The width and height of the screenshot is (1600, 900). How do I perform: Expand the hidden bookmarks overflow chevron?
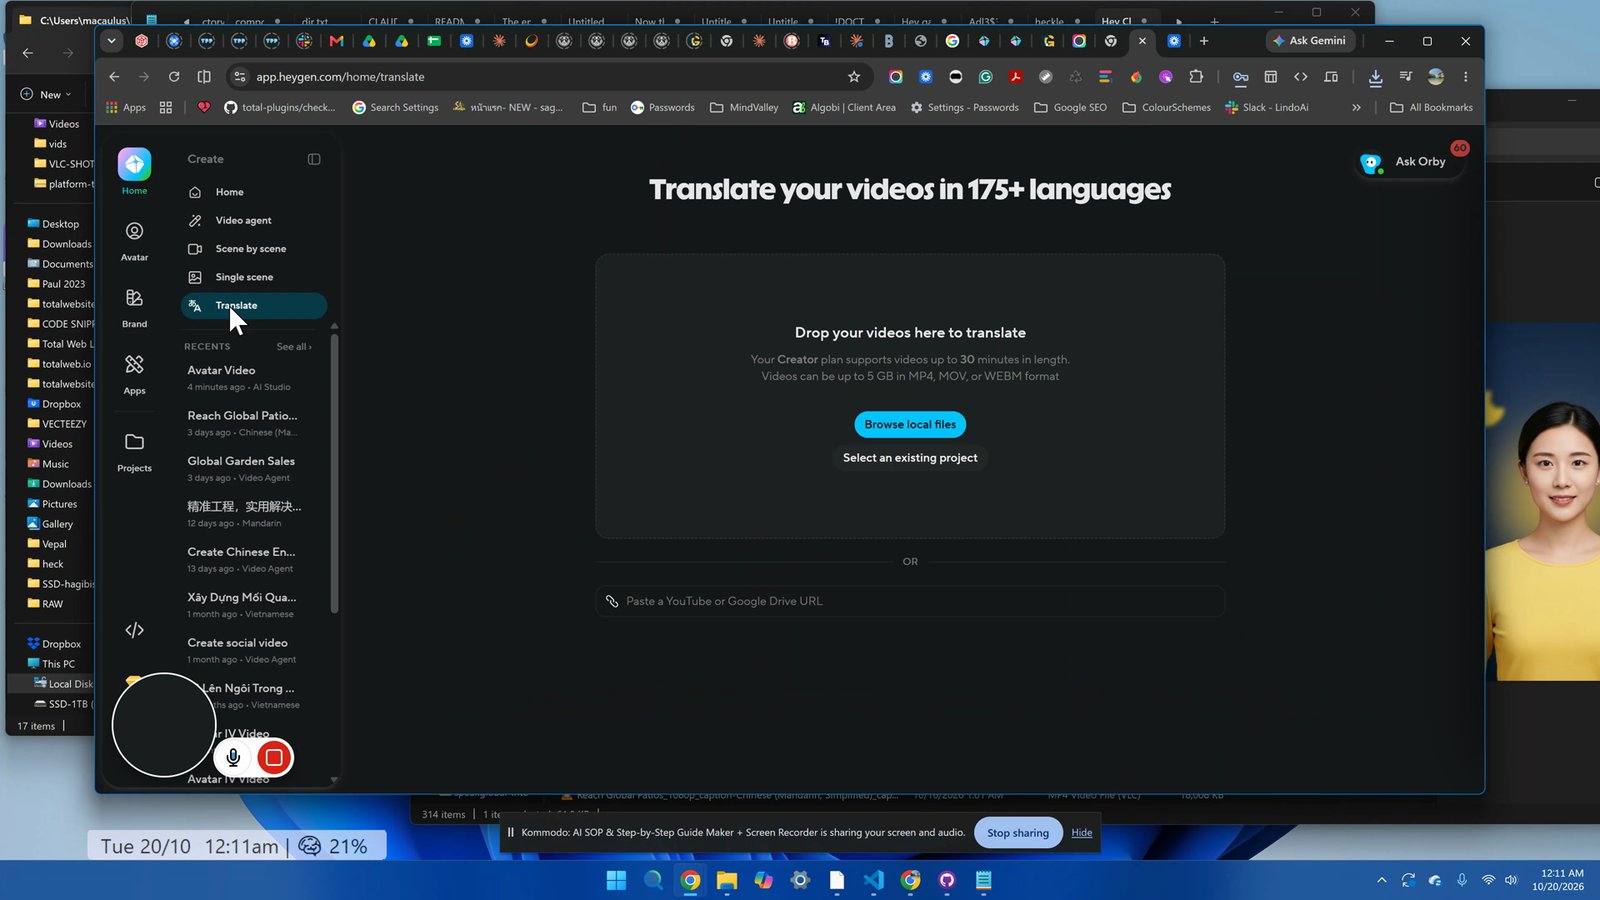(x=1356, y=108)
